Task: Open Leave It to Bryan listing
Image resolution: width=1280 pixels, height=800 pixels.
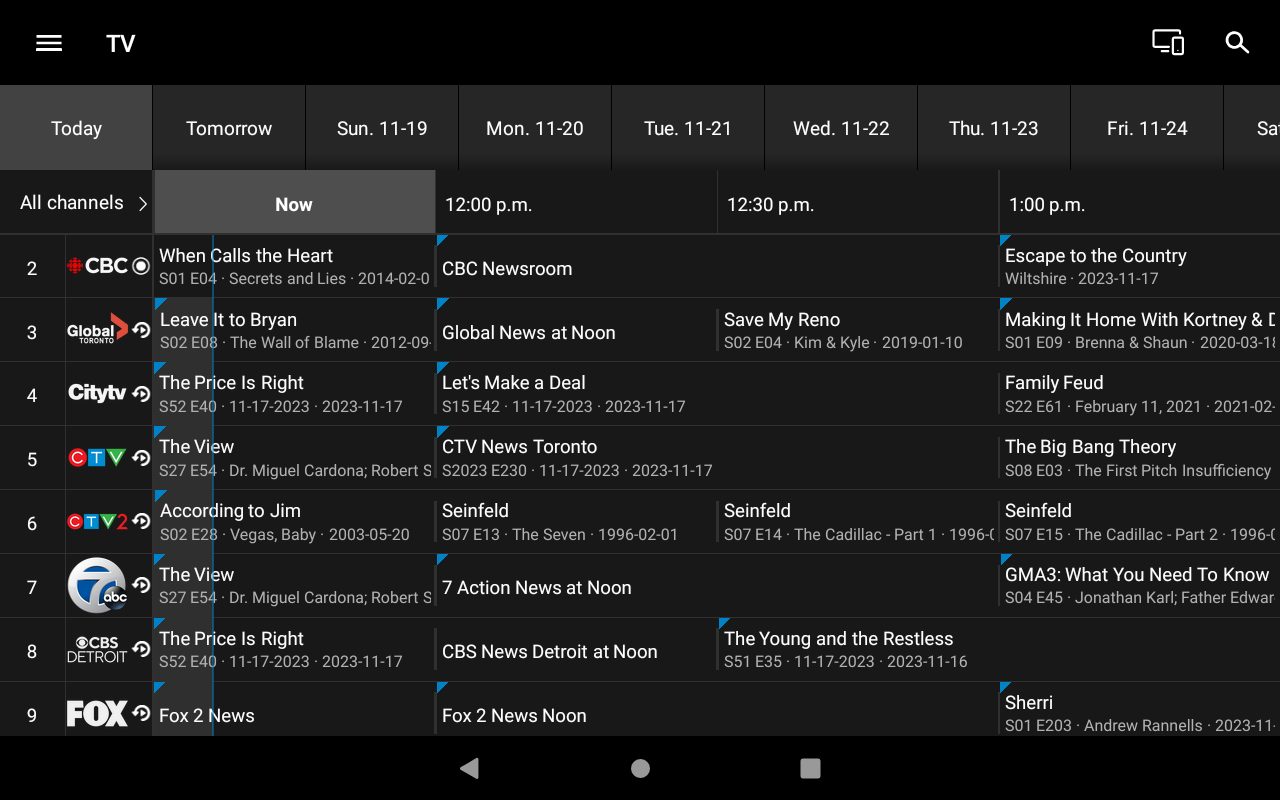Action: [x=294, y=330]
